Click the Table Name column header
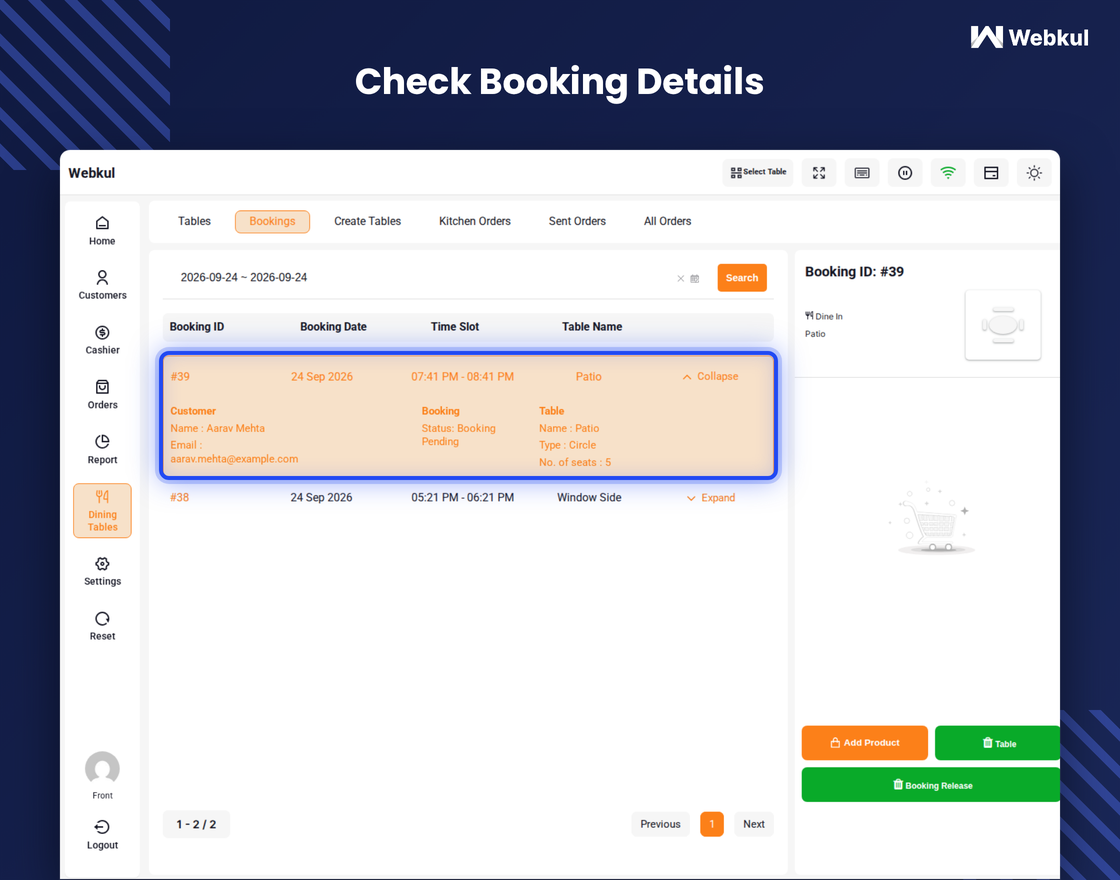This screenshot has width=1120, height=880. 592,326
